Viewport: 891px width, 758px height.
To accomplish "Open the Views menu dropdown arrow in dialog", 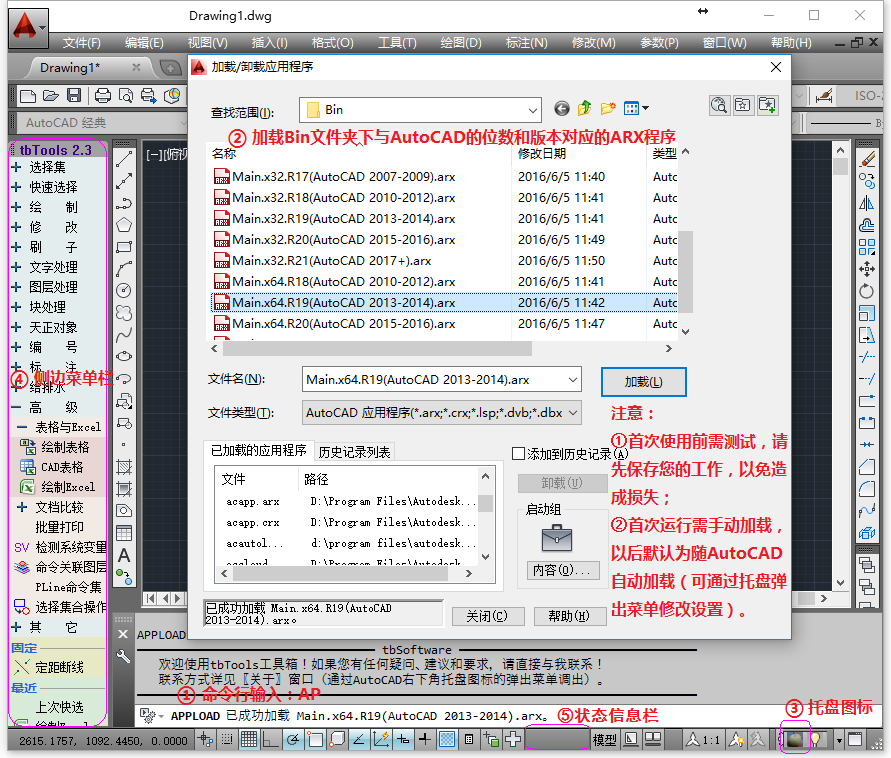I will coord(646,108).
